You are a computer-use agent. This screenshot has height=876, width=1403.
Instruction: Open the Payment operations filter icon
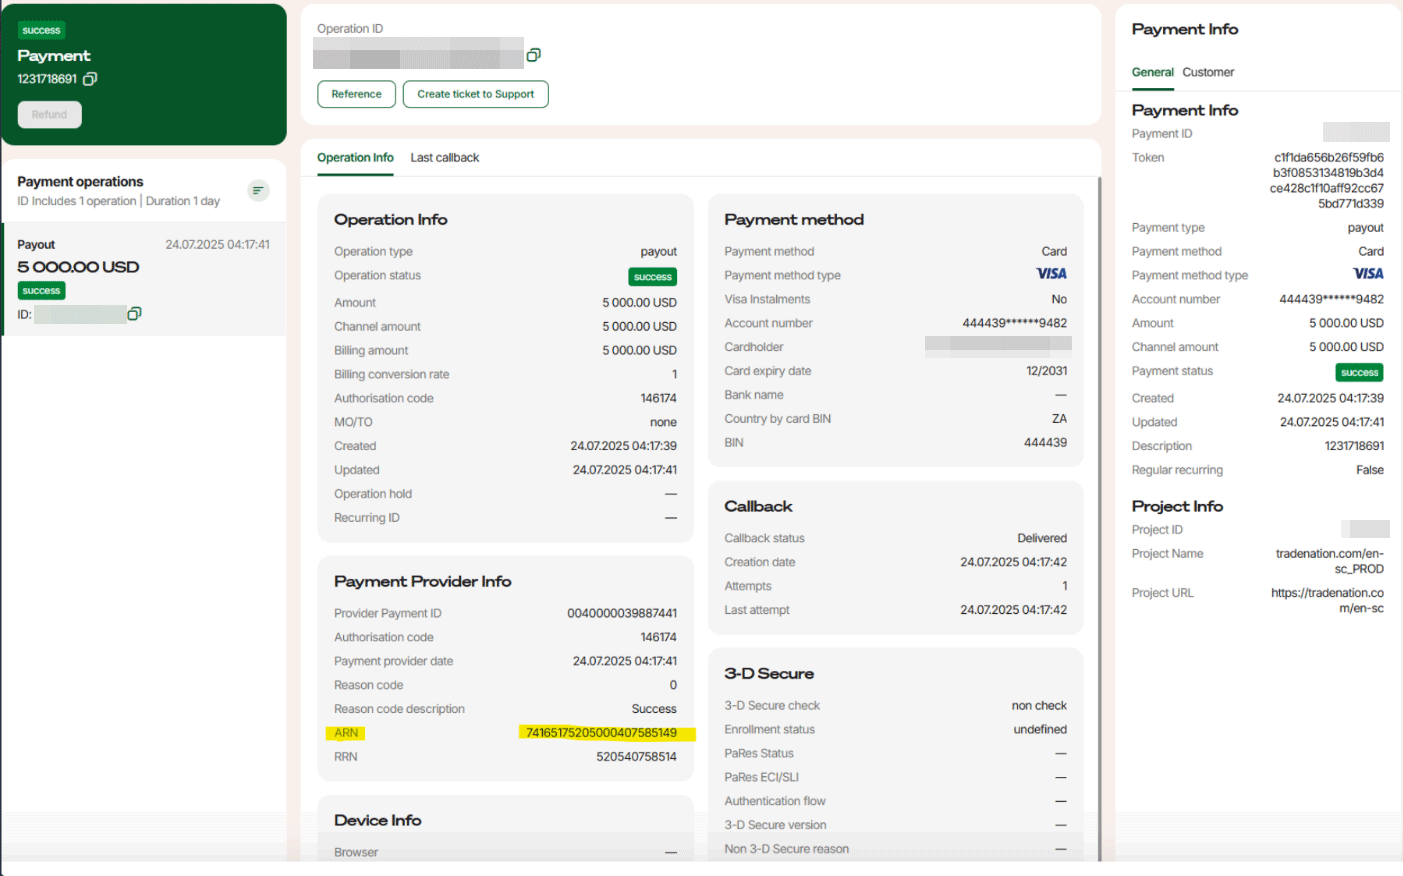[x=258, y=190]
